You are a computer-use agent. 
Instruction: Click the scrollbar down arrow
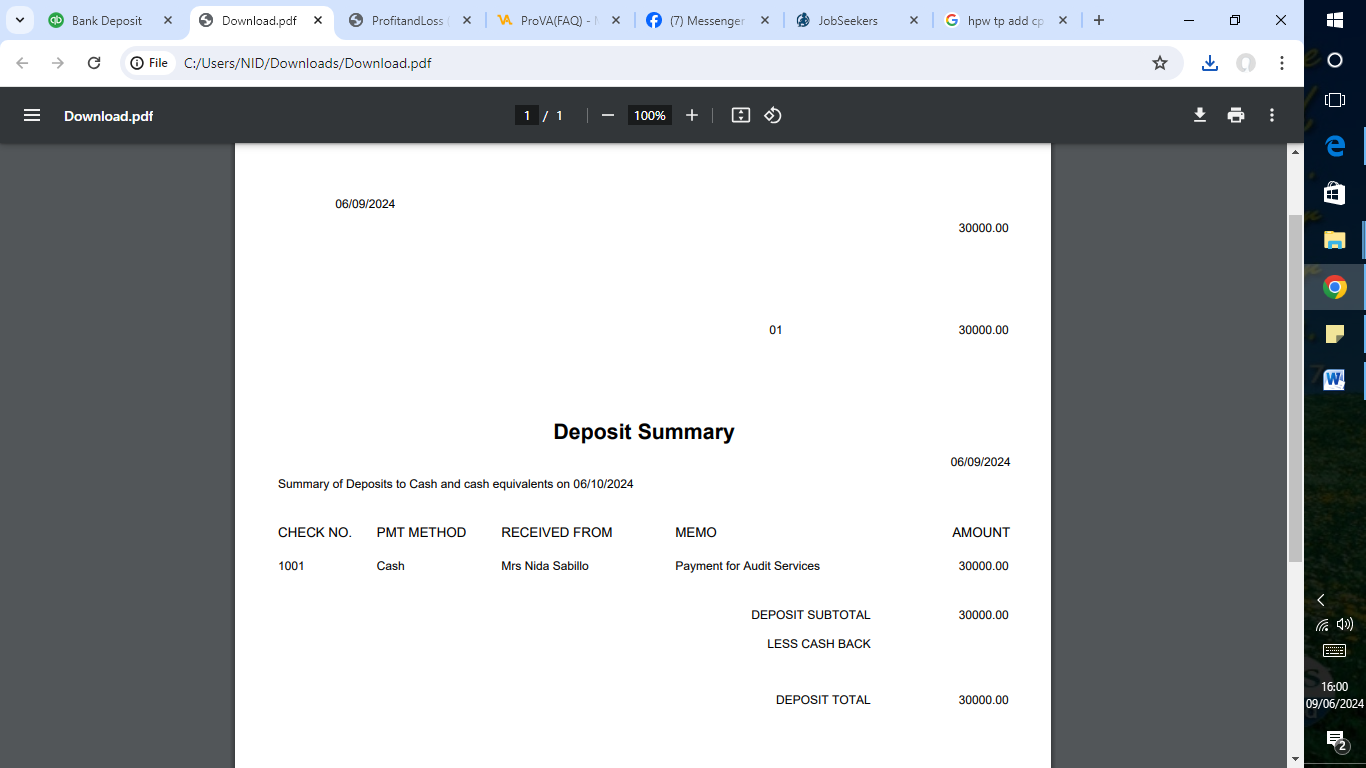(1295, 758)
